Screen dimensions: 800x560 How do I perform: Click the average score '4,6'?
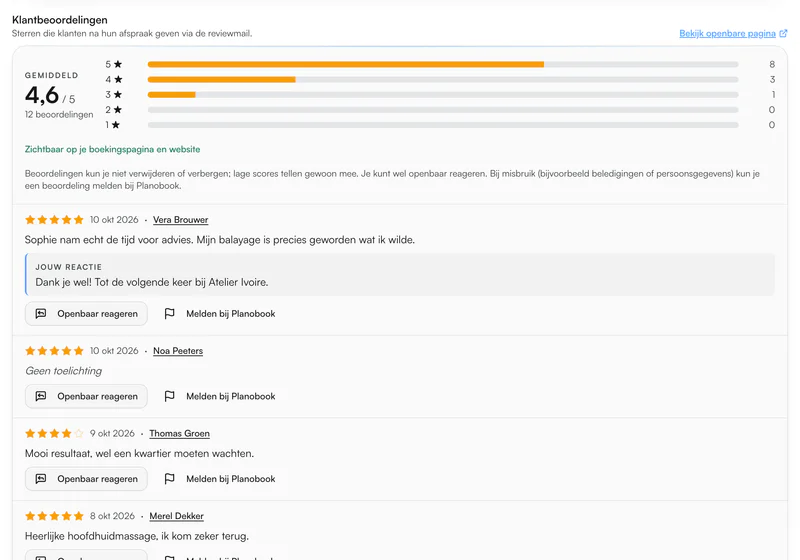click(42, 95)
